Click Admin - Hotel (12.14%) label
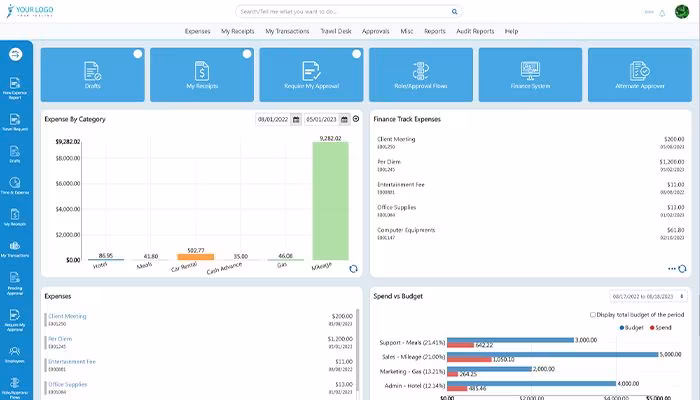Image resolution: width=700 pixels, height=400 pixels. 415,386
